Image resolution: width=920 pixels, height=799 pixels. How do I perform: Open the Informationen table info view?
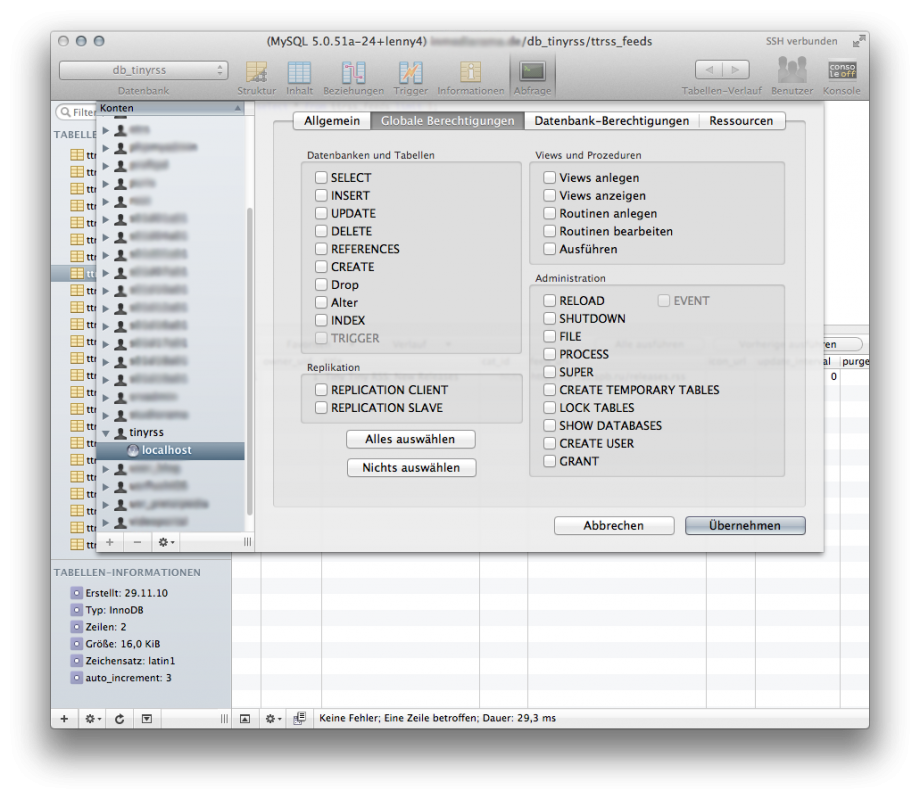pos(471,77)
